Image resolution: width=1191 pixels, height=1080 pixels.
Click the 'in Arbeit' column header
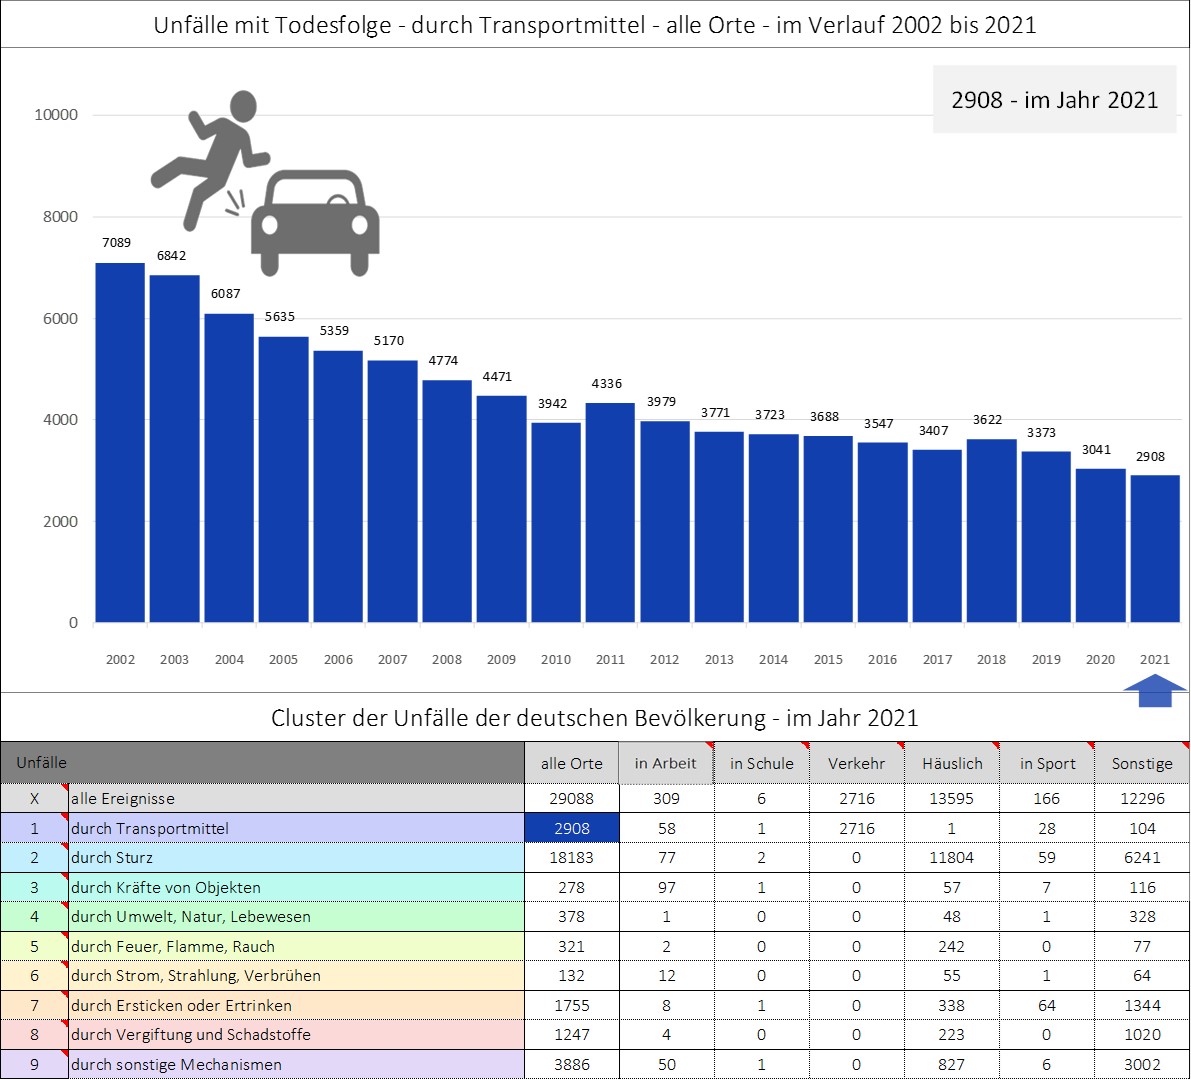click(x=666, y=763)
